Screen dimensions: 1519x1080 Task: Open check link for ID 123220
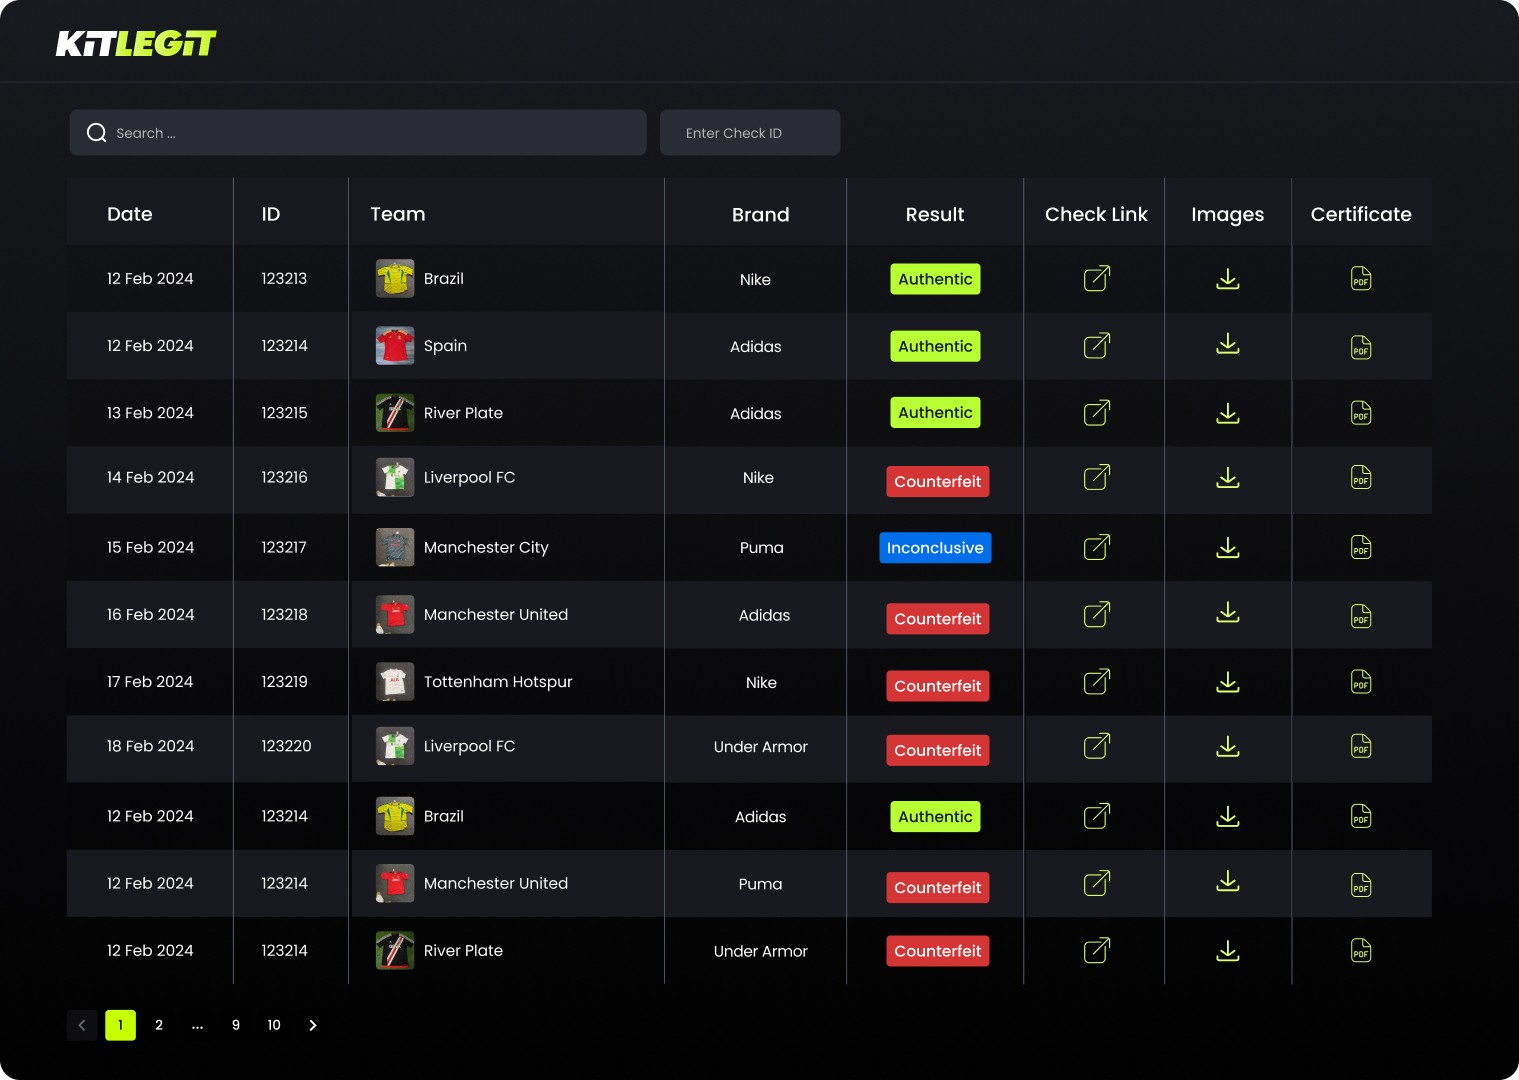(1097, 746)
